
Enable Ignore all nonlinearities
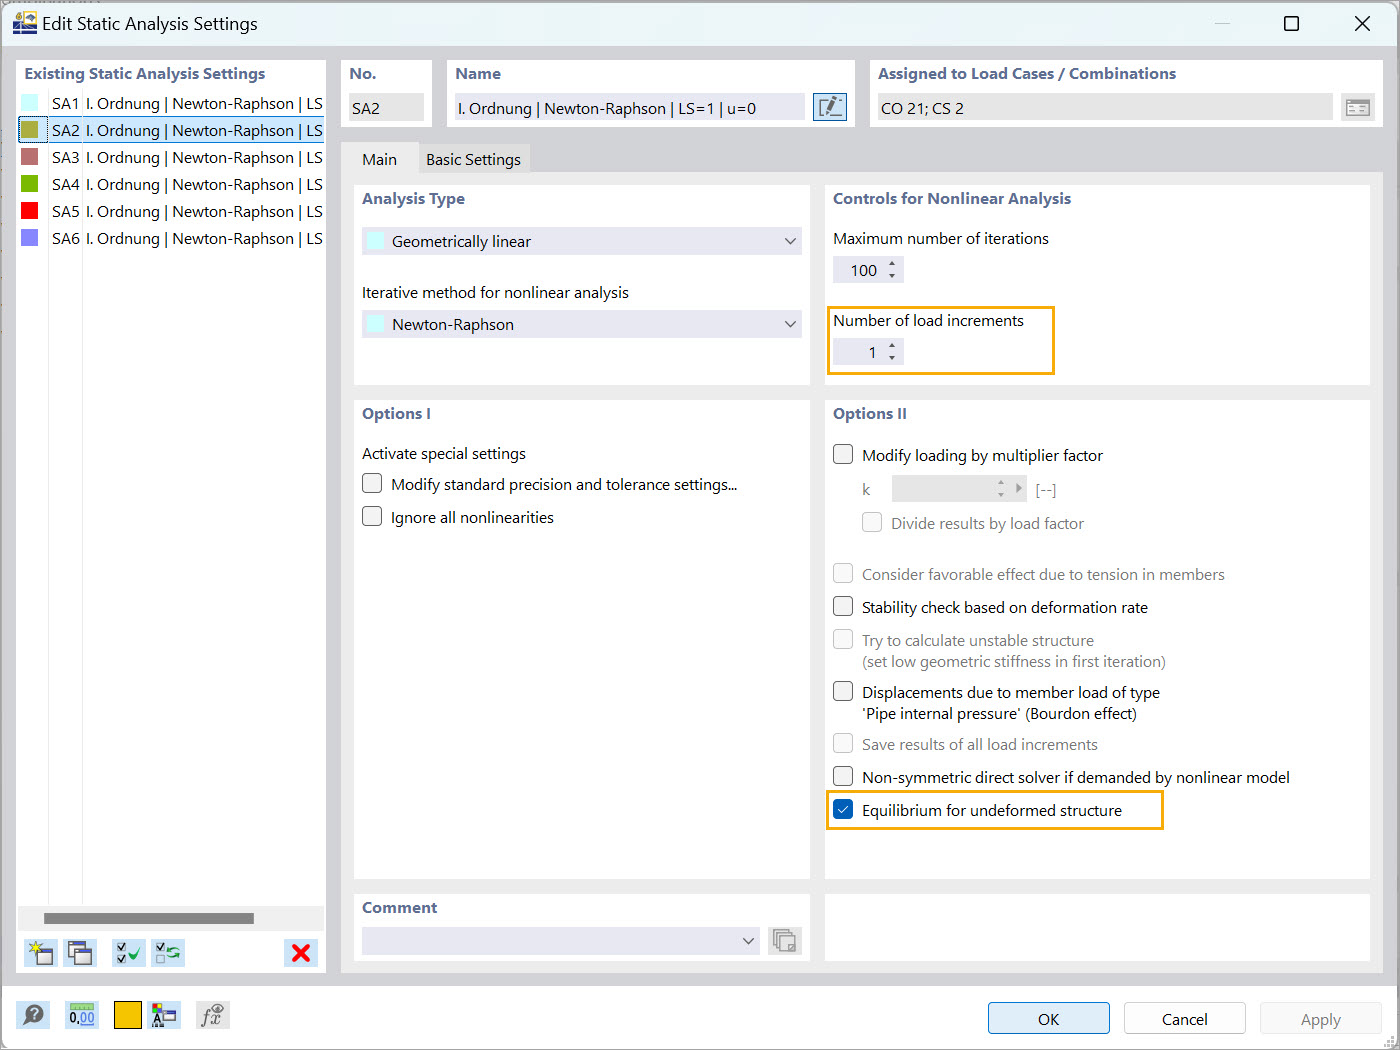[372, 516]
